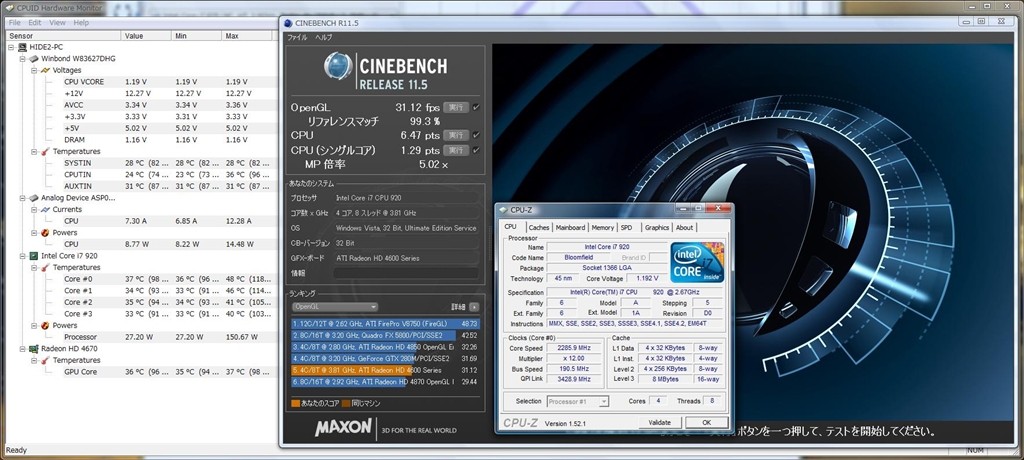1024x460 pixels.
Task: Click the HIDE2-PC computer icon
Action: [x=22, y=48]
